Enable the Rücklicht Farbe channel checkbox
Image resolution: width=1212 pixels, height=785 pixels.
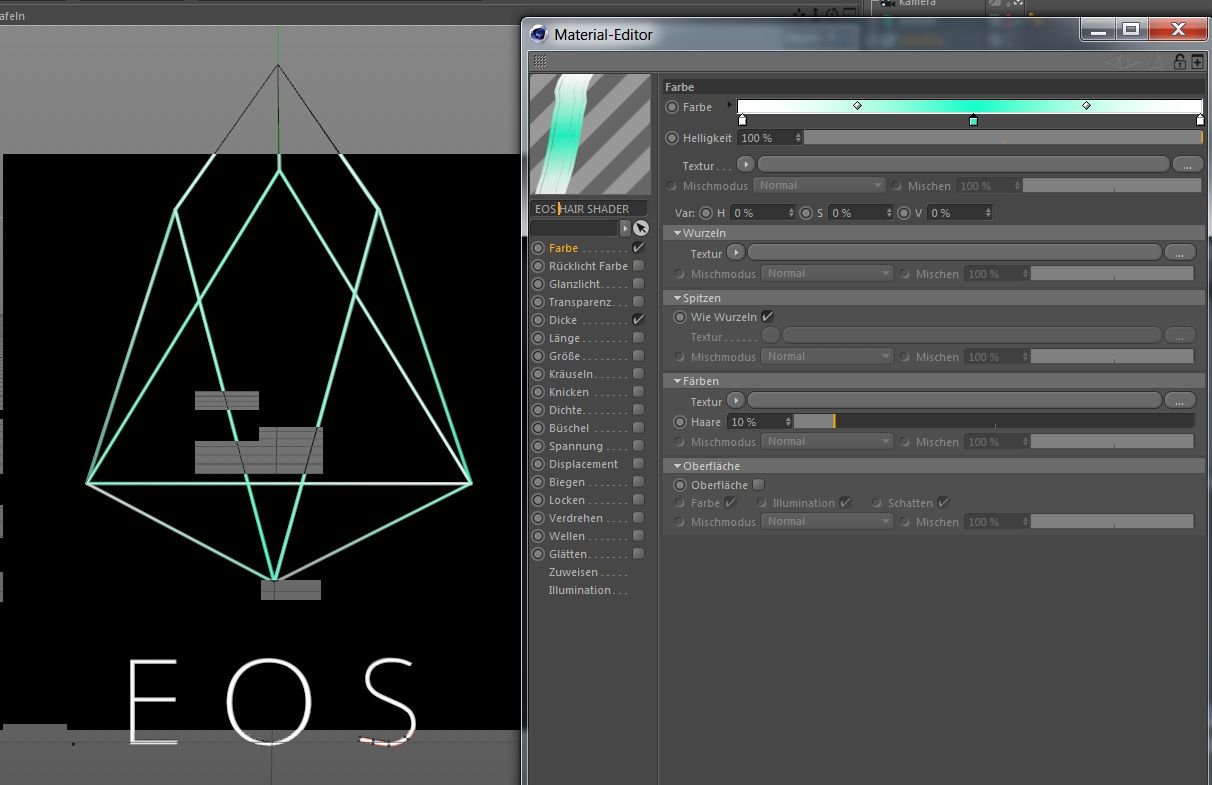coord(638,266)
